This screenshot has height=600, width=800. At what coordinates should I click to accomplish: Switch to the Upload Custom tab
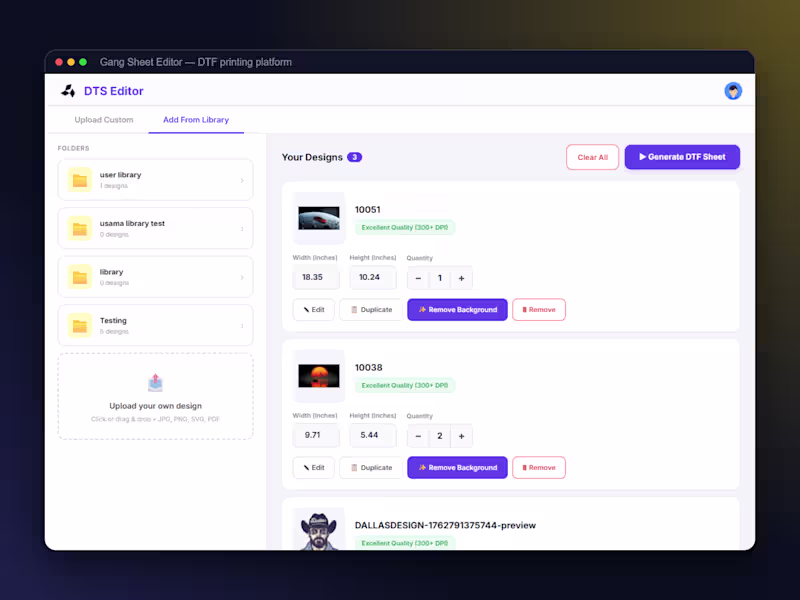click(104, 120)
